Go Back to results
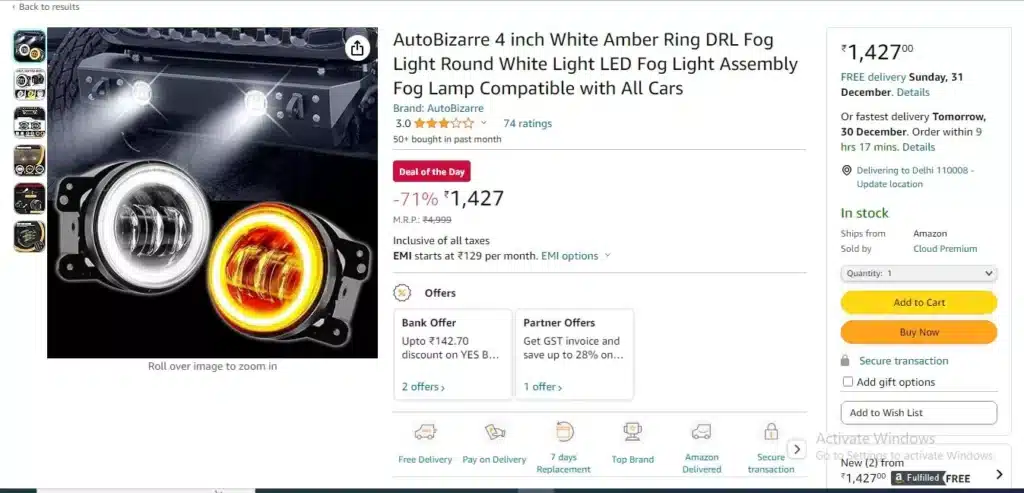The width and height of the screenshot is (1024, 493). (46, 7)
